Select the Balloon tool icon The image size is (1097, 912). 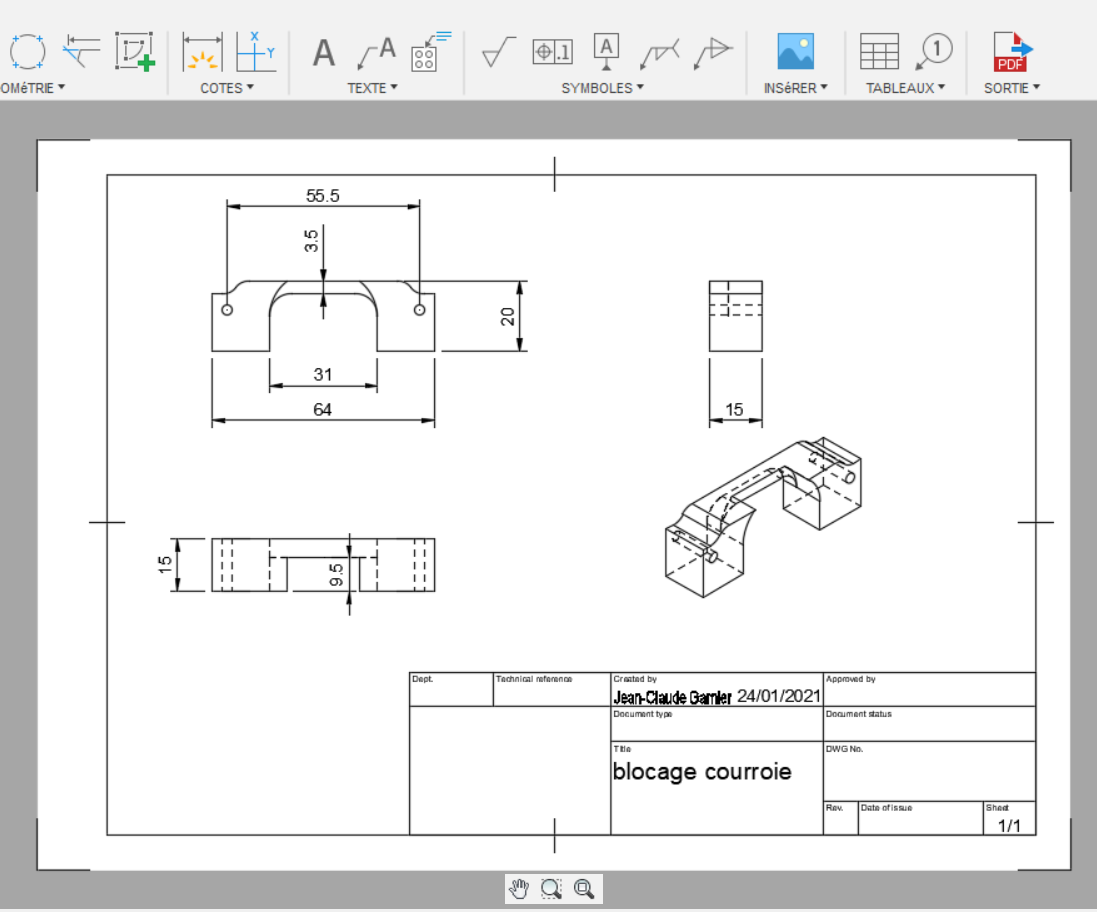[x=934, y=52]
